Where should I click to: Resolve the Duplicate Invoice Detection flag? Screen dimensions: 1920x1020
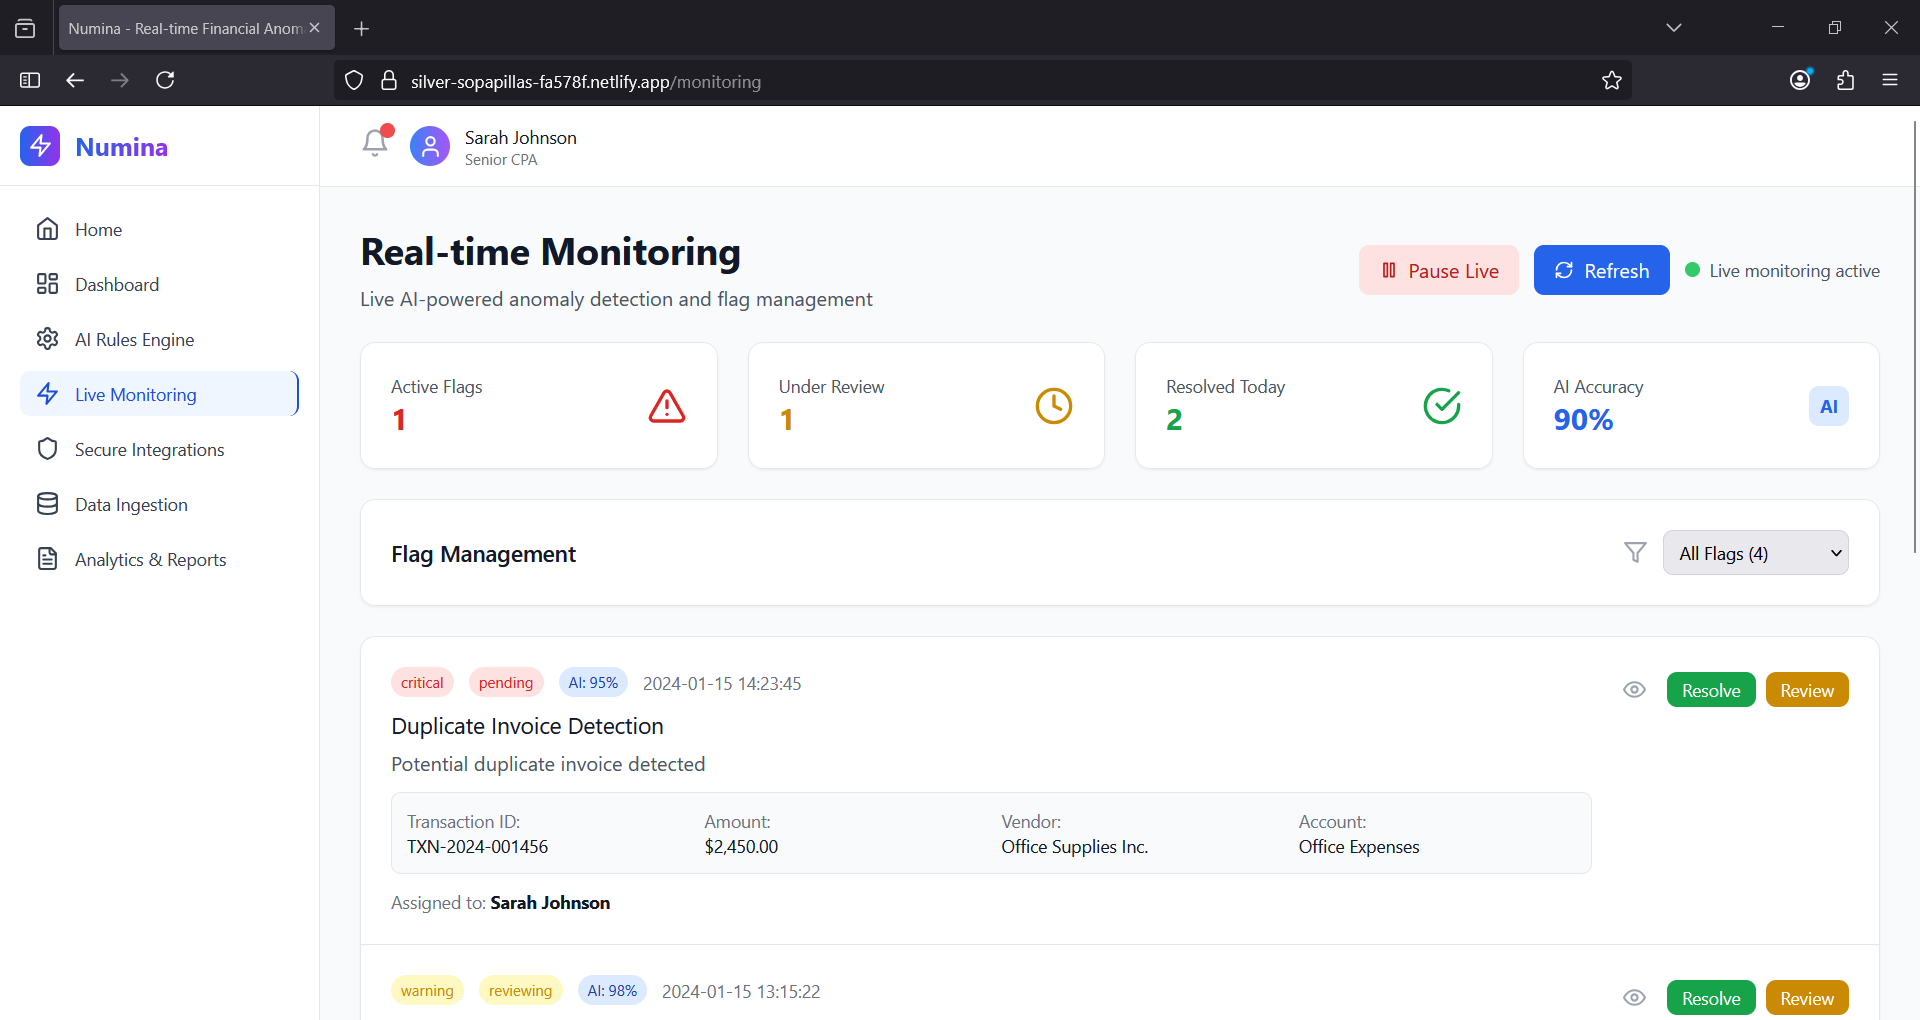point(1711,690)
